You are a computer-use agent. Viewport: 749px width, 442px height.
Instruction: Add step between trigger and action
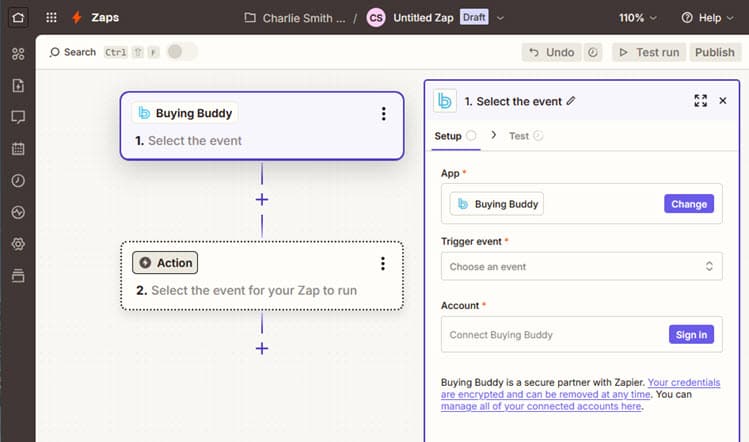[262, 199]
